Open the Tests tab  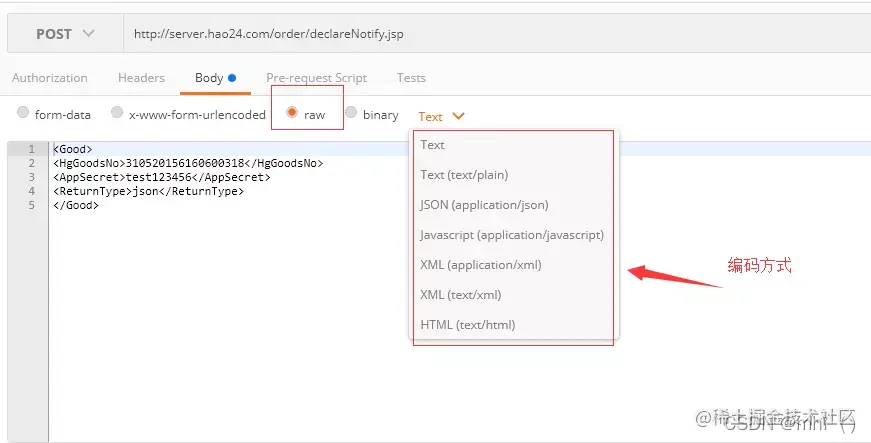[411, 78]
